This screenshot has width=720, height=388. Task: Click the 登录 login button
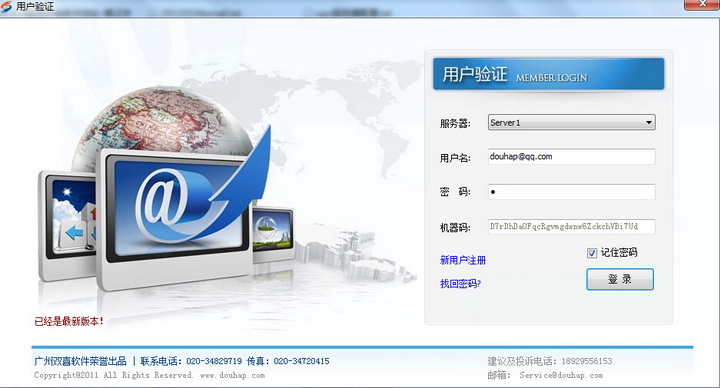pyautogui.click(x=620, y=279)
